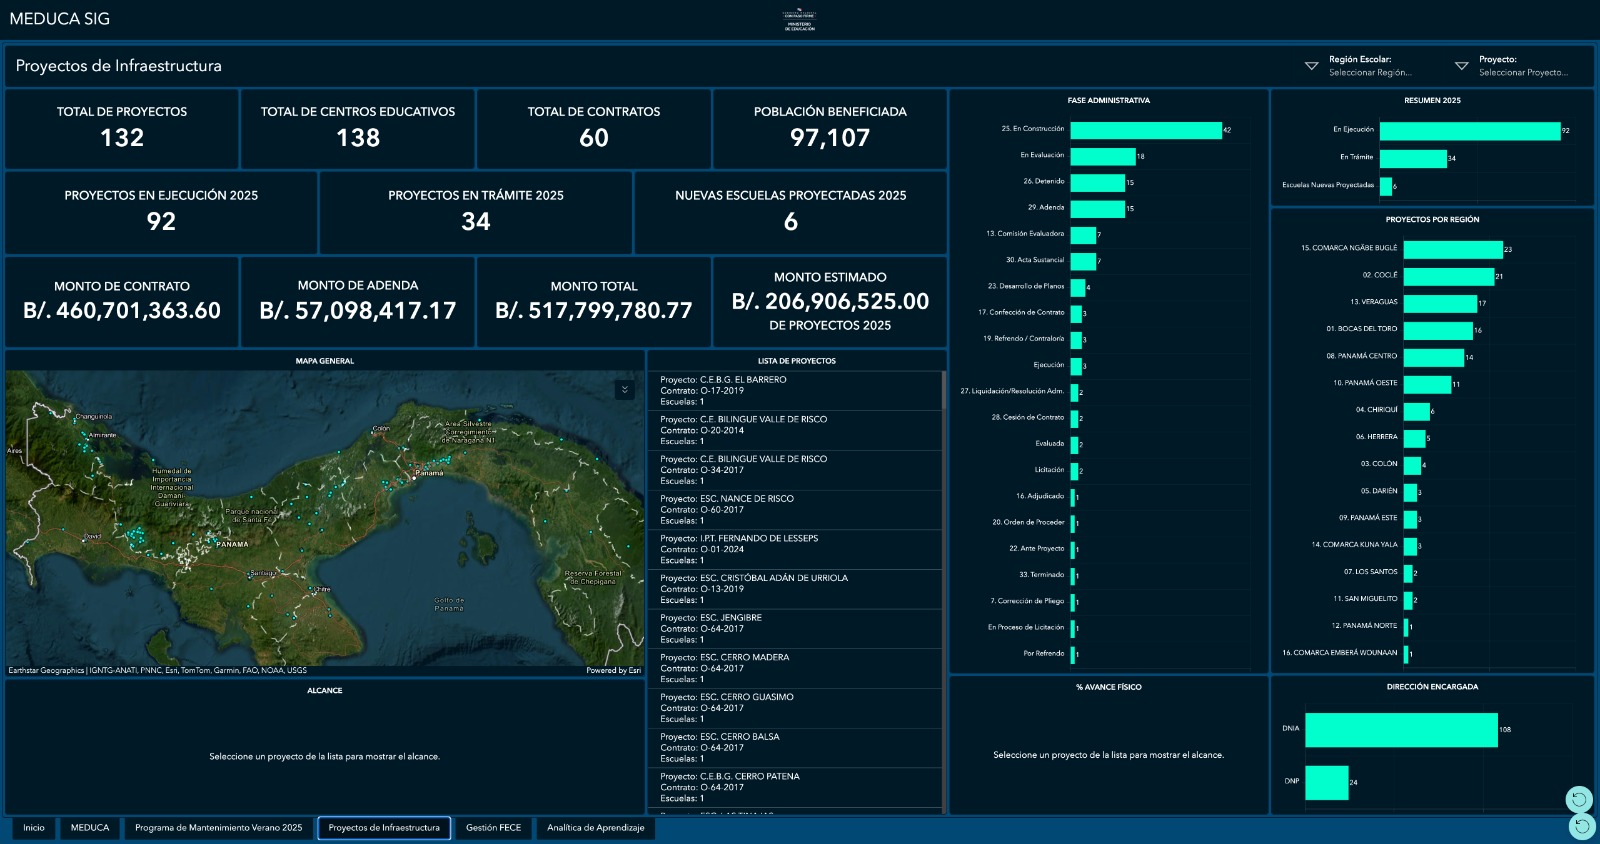The height and width of the screenshot is (844, 1600).
Task: Click the Nuevas Escuelas Proyectadas 2025 card
Action: tap(791, 213)
